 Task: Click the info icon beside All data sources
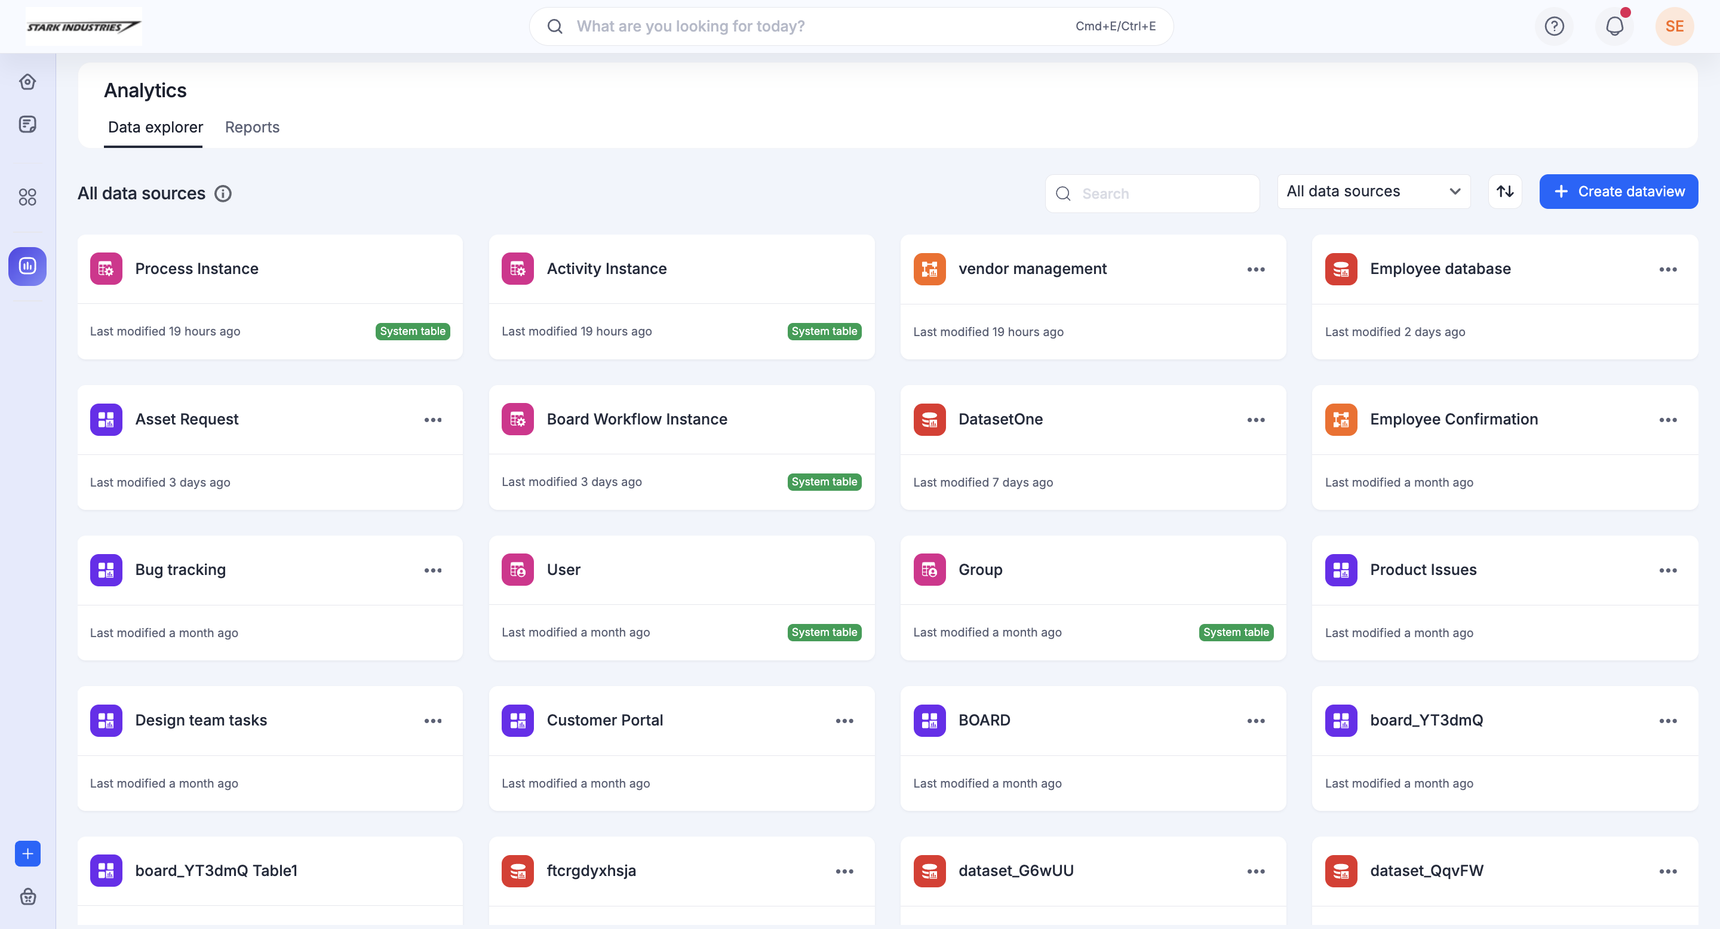tap(223, 194)
